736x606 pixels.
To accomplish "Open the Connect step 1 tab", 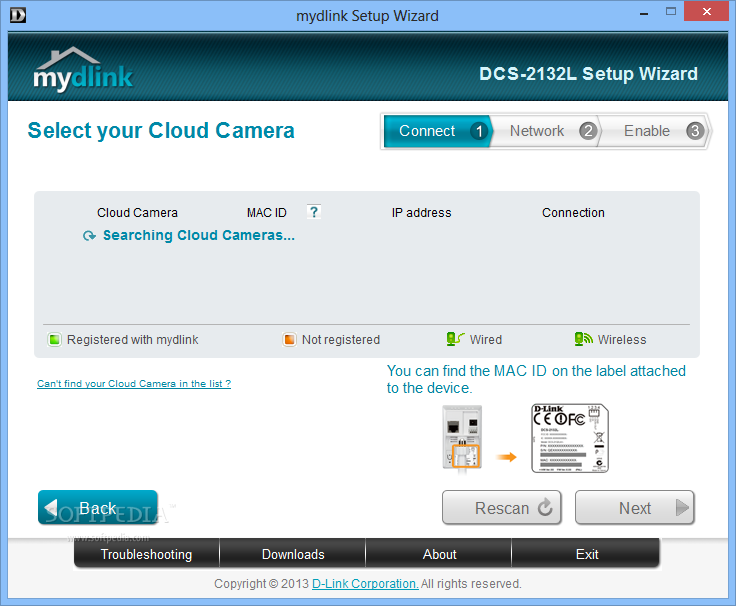I will [x=437, y=131].
